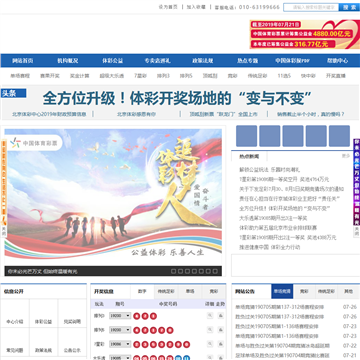This screenshot has height=360, width=360.
Task: Open details magnifier icon for 7星彩 row
Action: (210, 344)
